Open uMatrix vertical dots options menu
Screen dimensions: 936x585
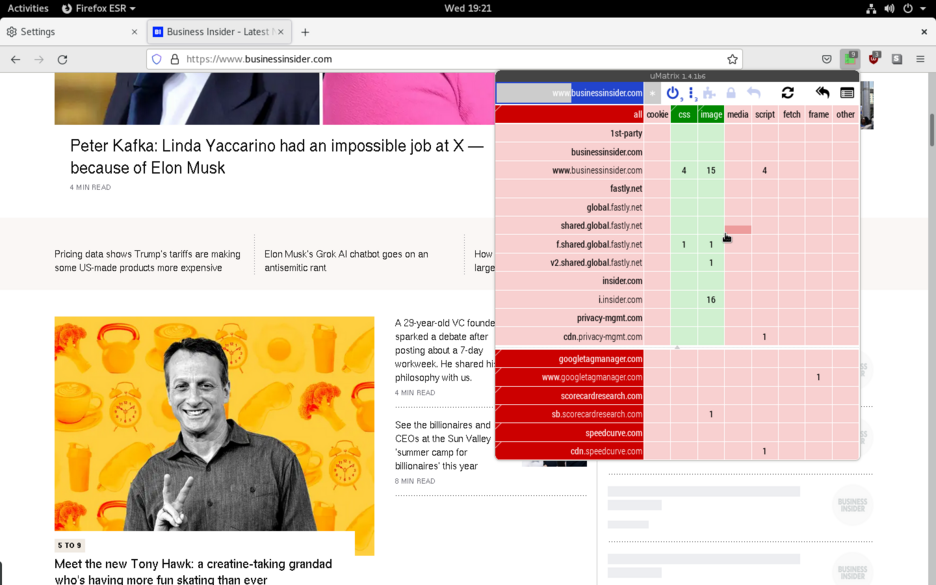692,93
